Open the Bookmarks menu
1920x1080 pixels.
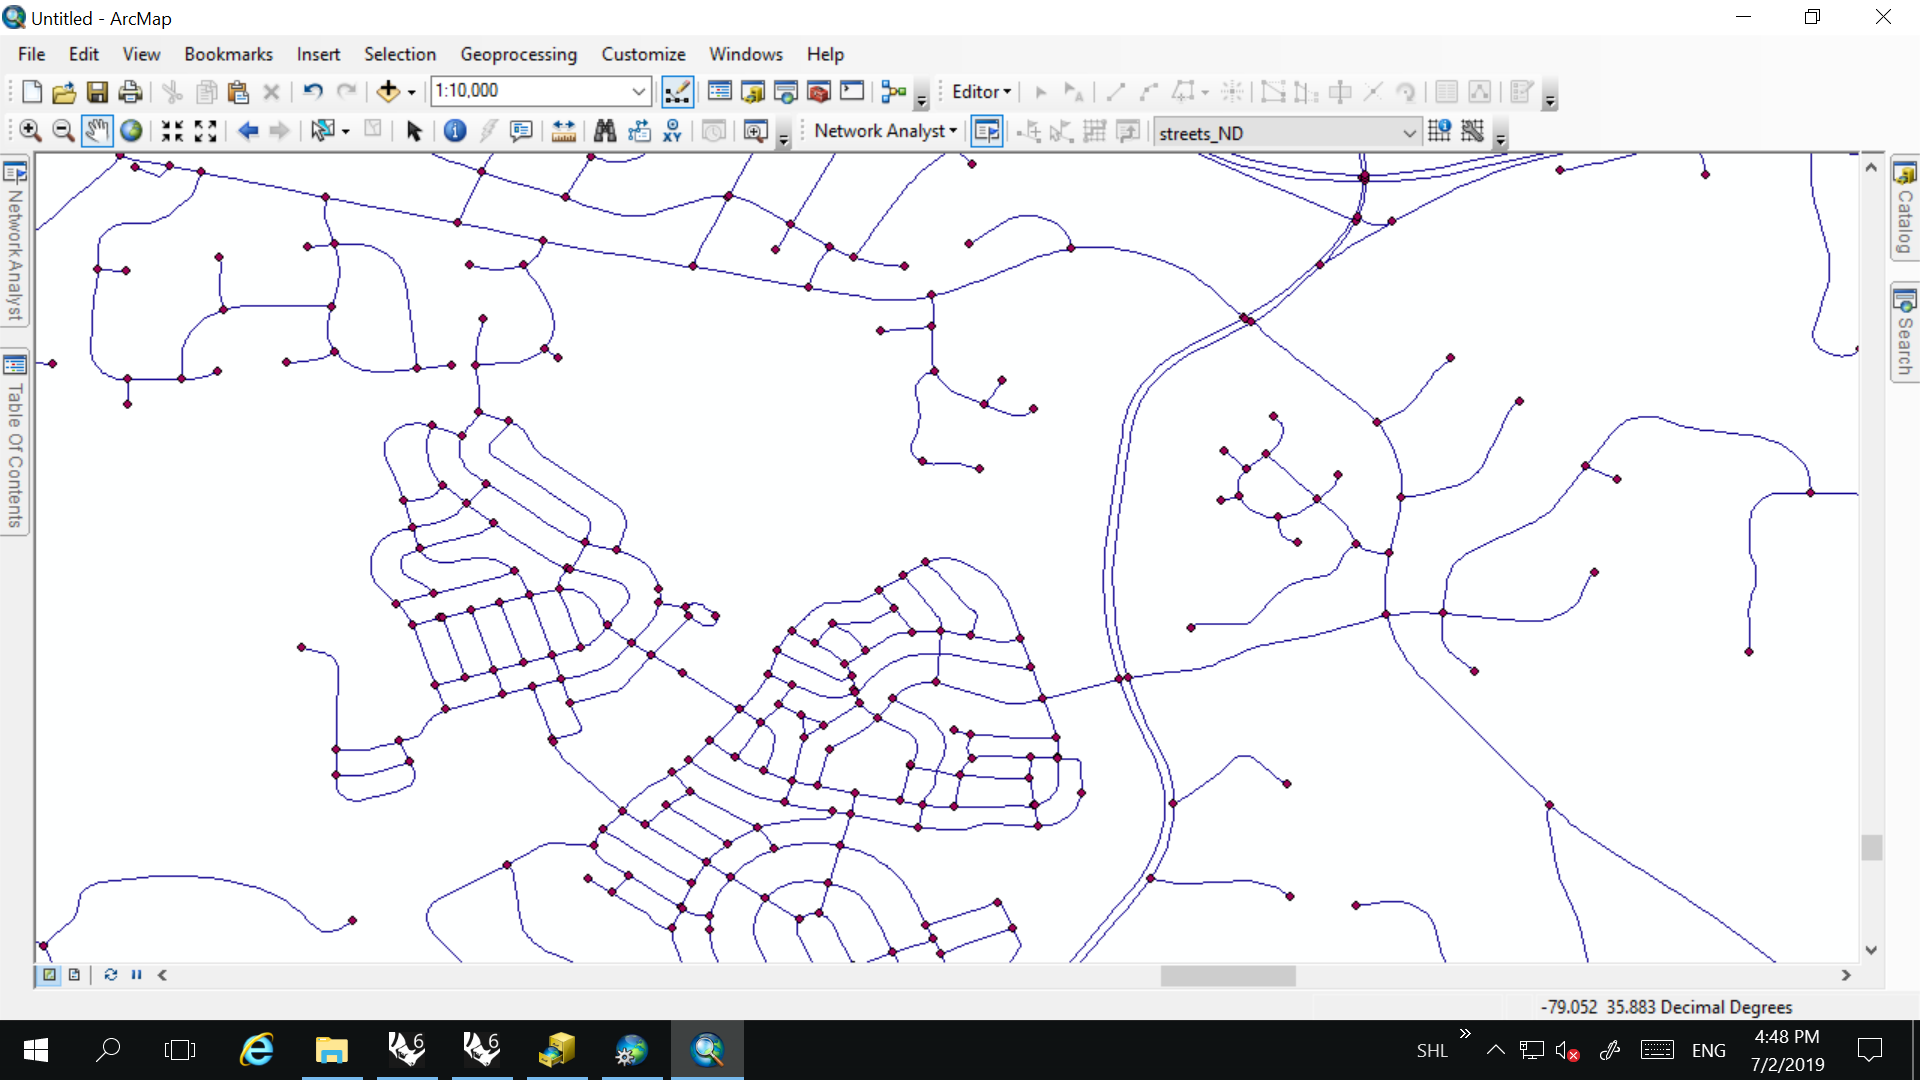point(228,54)
